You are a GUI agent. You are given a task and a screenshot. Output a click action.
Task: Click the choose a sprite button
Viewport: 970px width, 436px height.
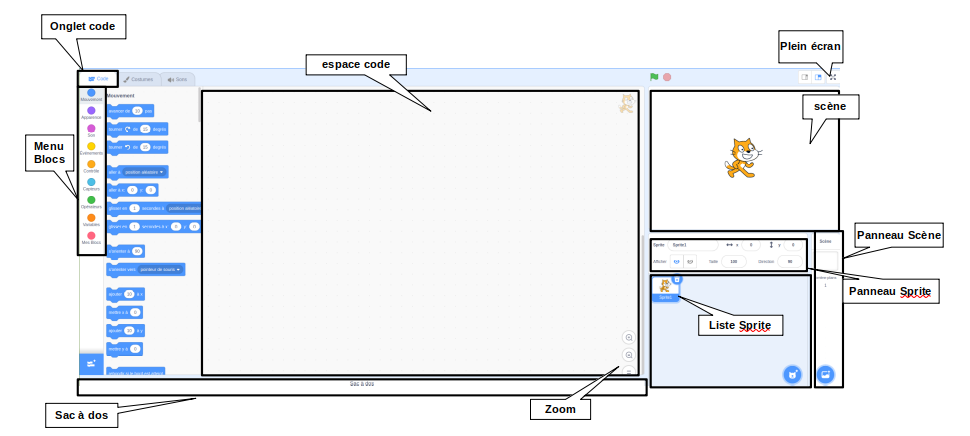(792, 374)
